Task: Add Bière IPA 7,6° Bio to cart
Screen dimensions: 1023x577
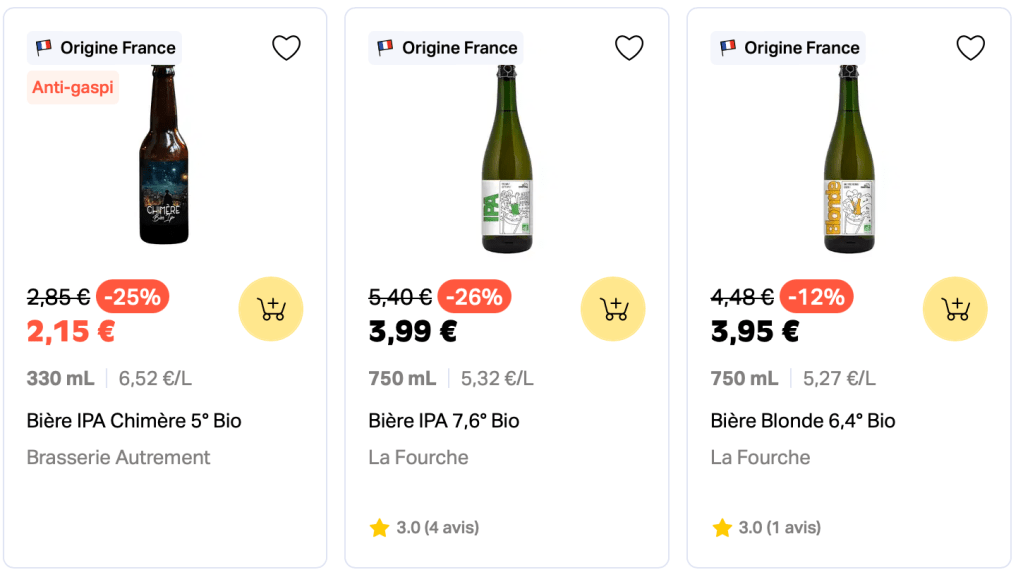Action: point(613,309)
